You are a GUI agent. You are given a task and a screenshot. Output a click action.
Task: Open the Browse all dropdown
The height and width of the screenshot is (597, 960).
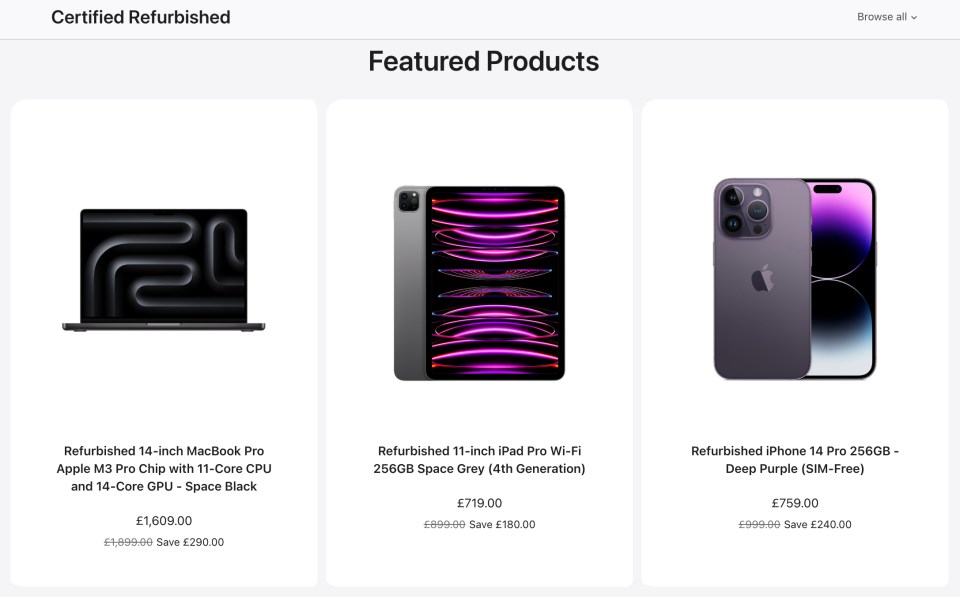887,17
